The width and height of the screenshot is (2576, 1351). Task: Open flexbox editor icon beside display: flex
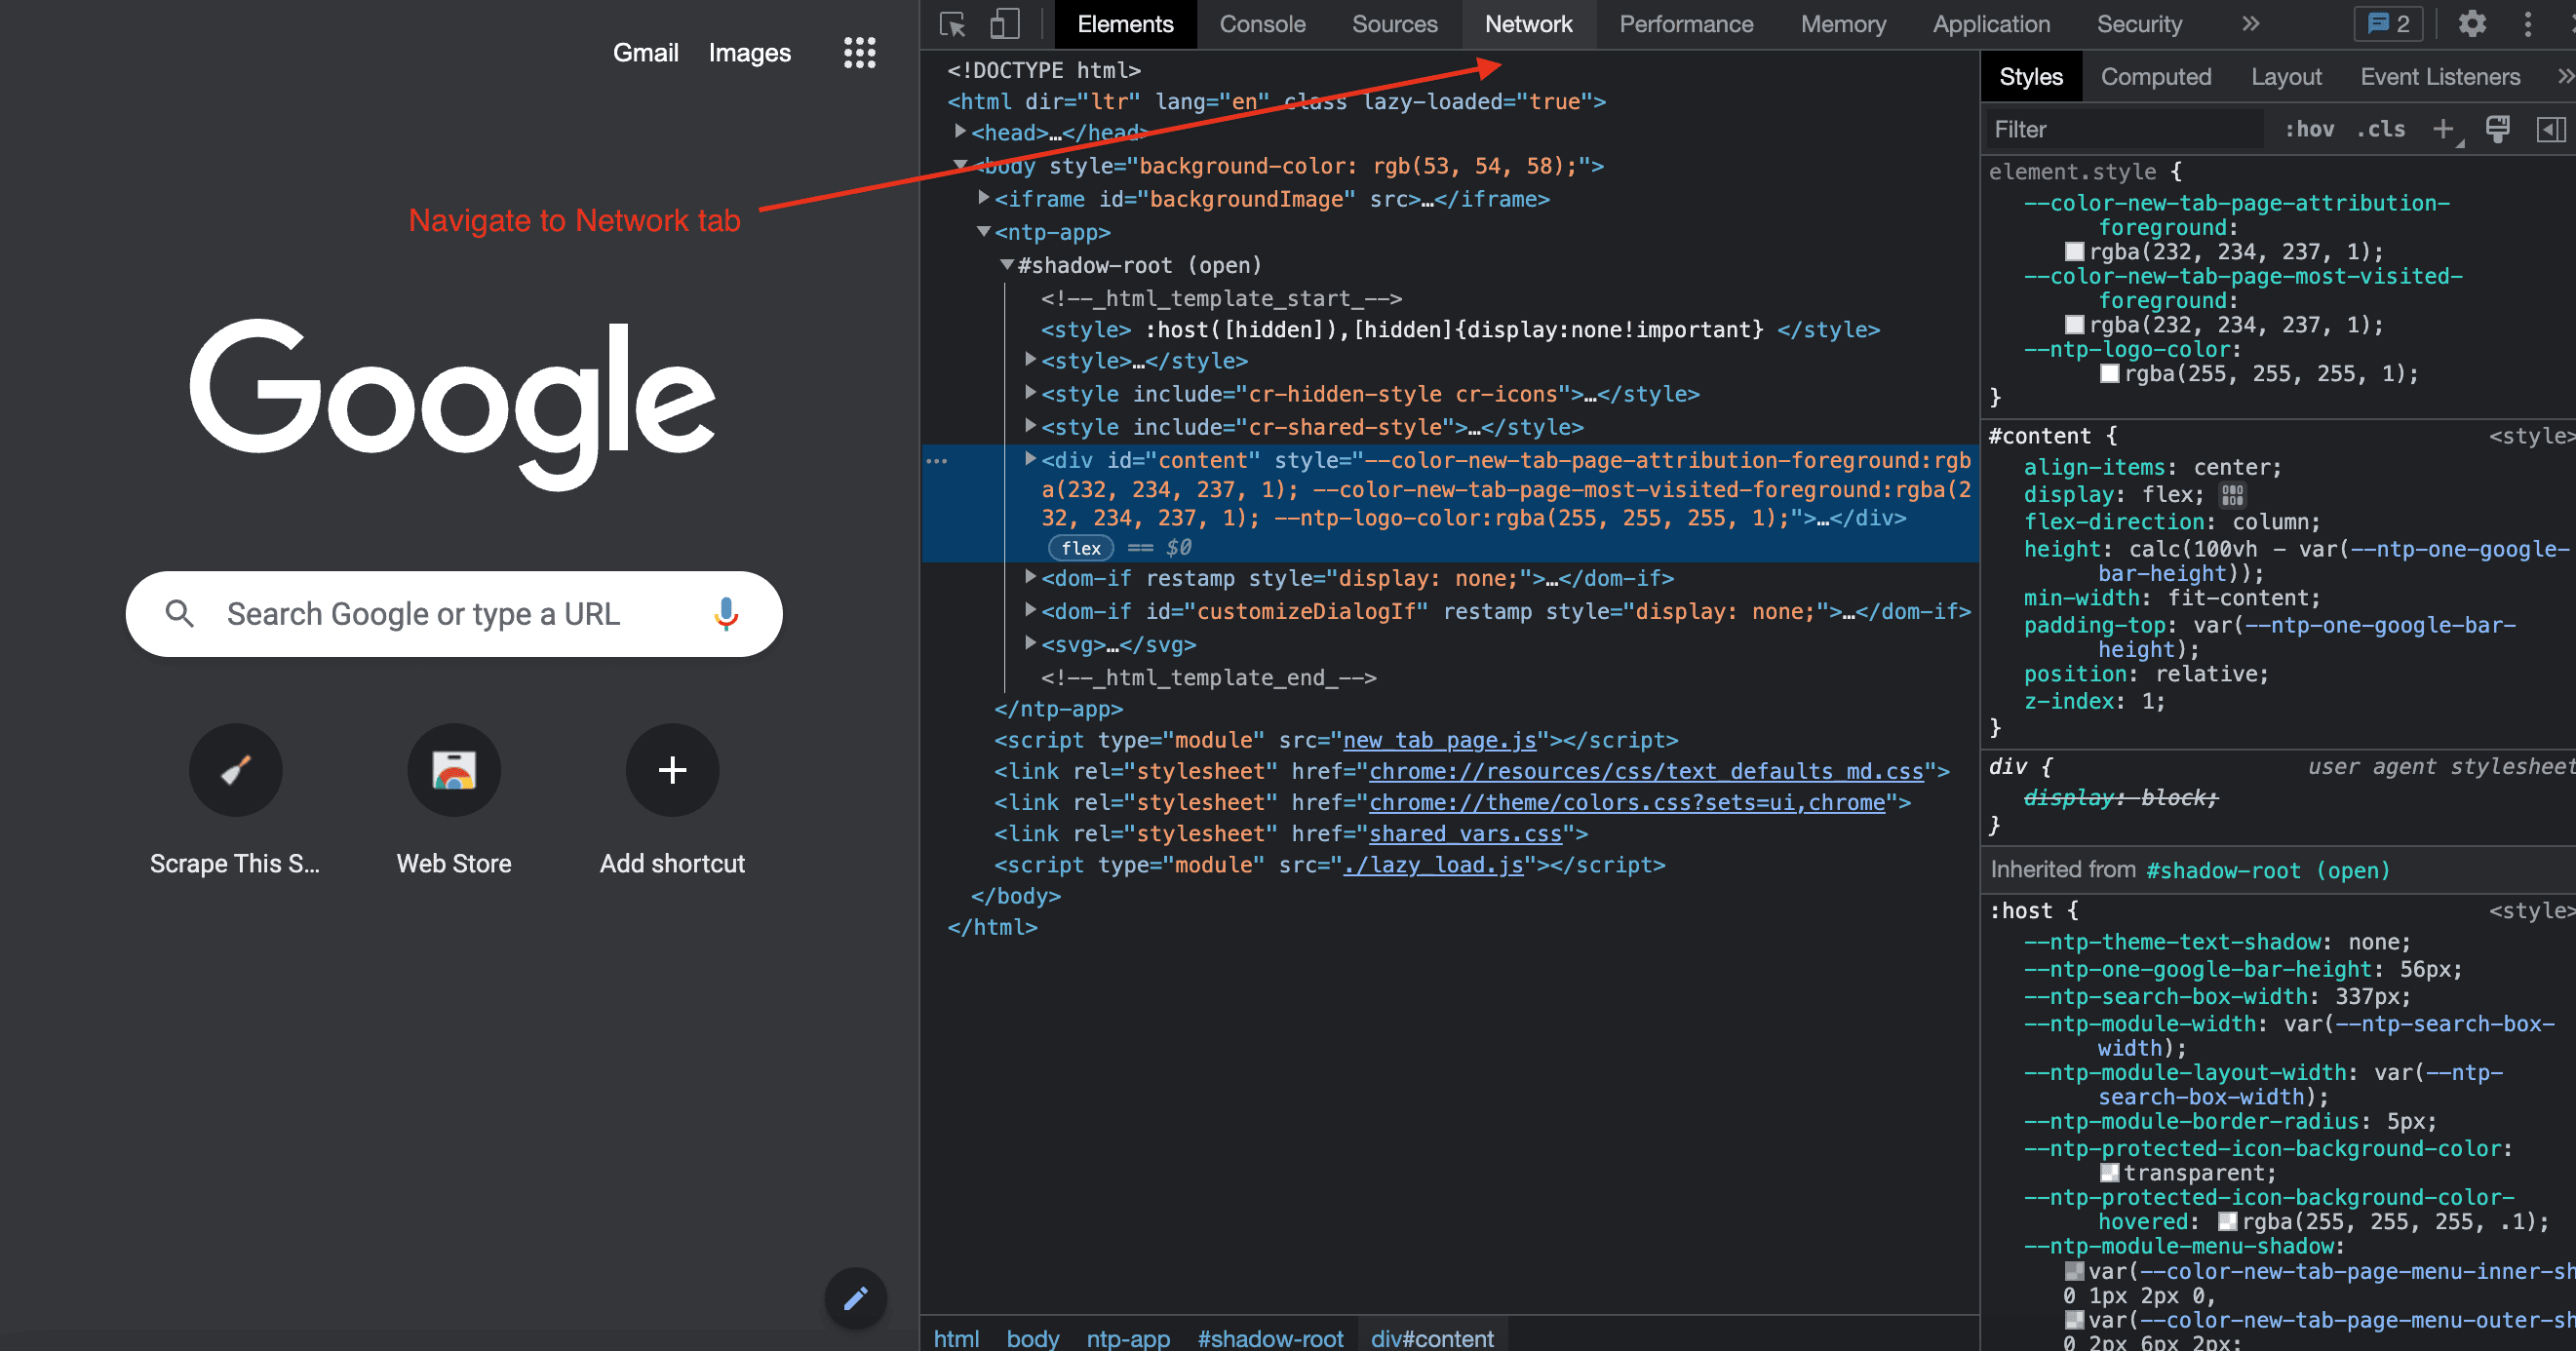tap(2232, 495)
